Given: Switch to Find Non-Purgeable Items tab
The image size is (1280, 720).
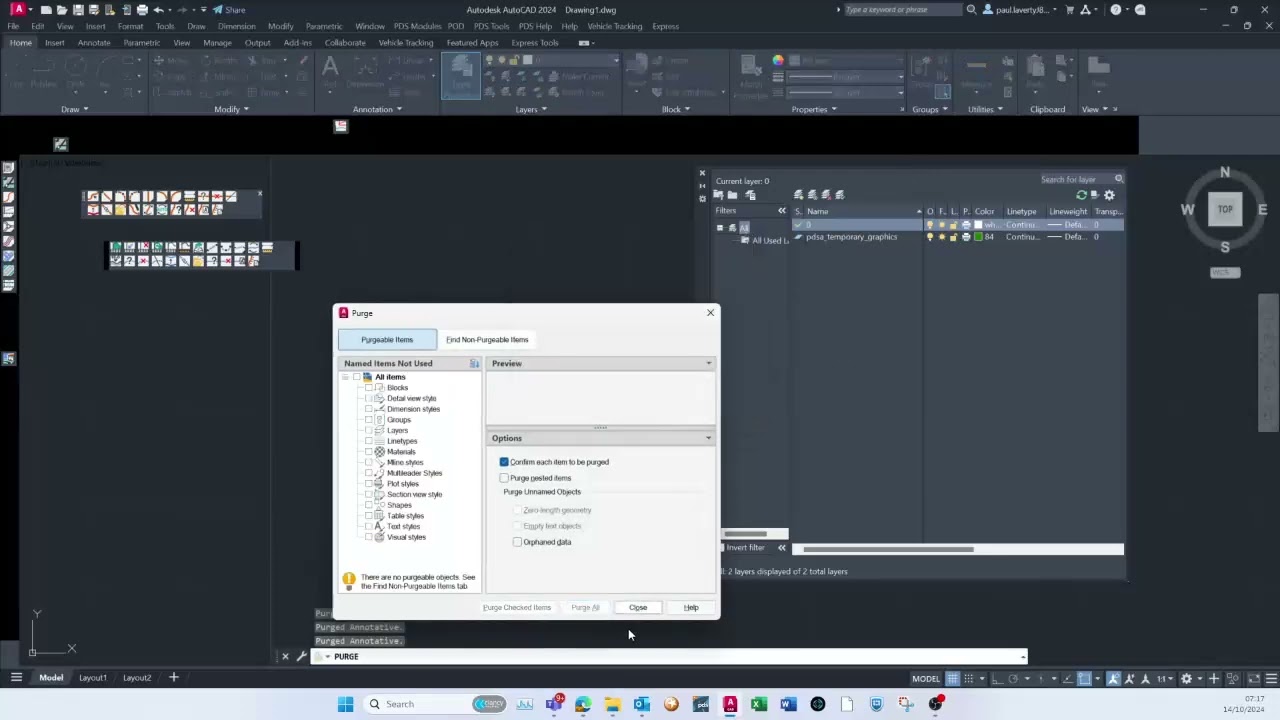Looking at the screenshot, I should point(487,340).
